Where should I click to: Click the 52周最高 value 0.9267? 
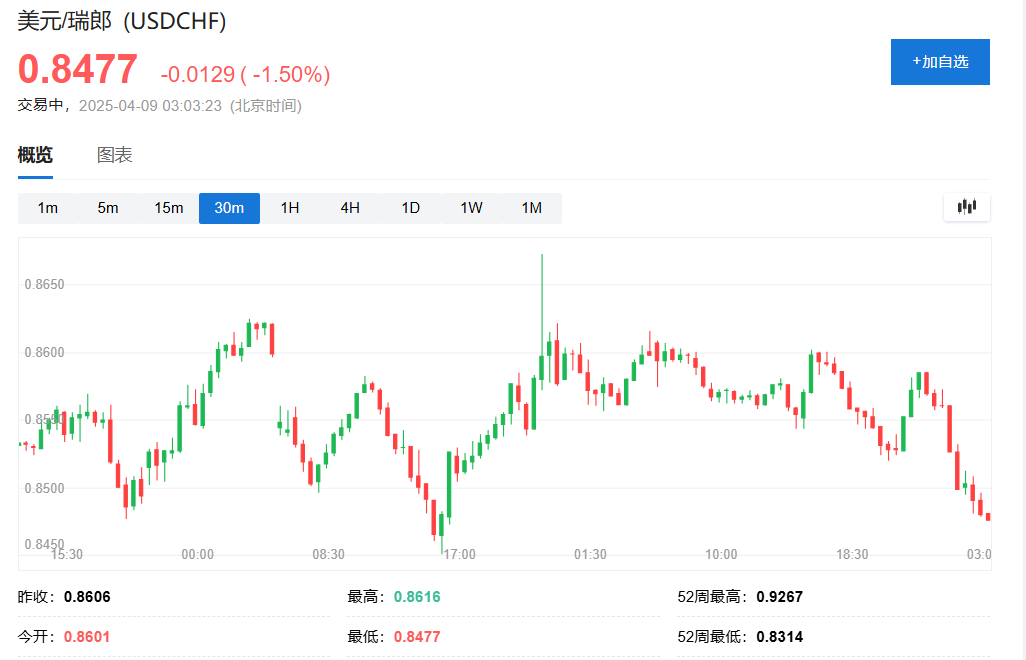pos(780,597)
